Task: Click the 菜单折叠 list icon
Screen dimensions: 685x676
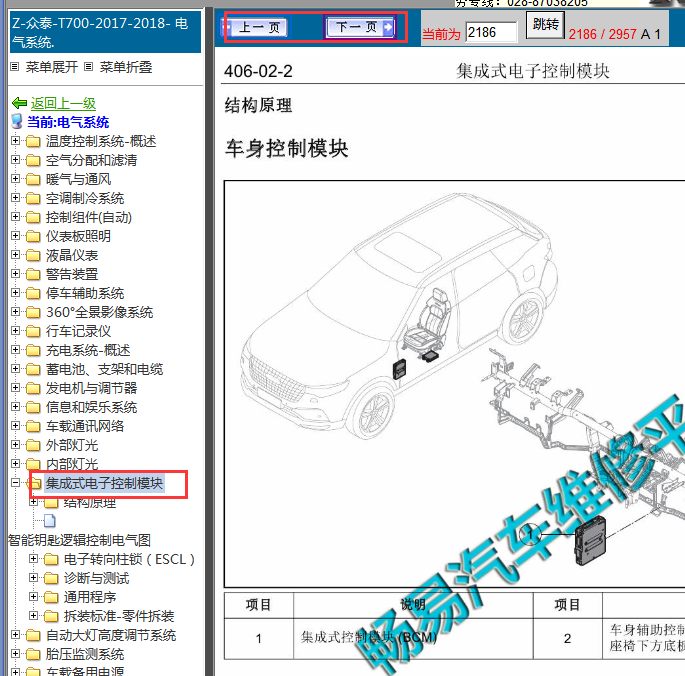Action: (x=89, y=67)
